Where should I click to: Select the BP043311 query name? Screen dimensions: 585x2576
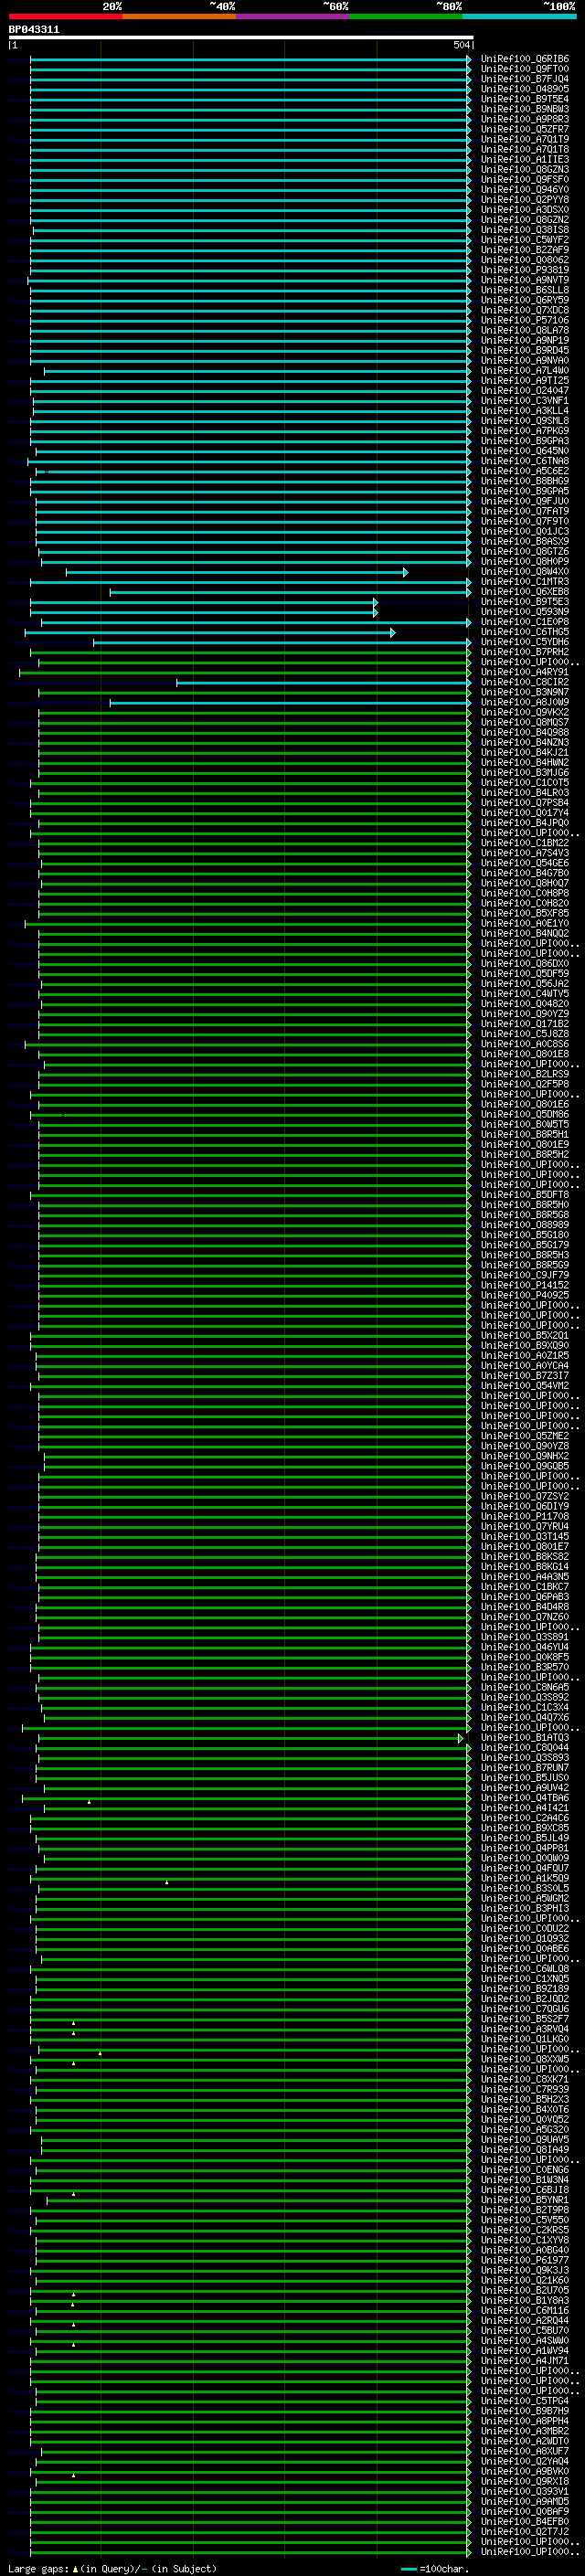pyautogui.click(x=34, y=30)
